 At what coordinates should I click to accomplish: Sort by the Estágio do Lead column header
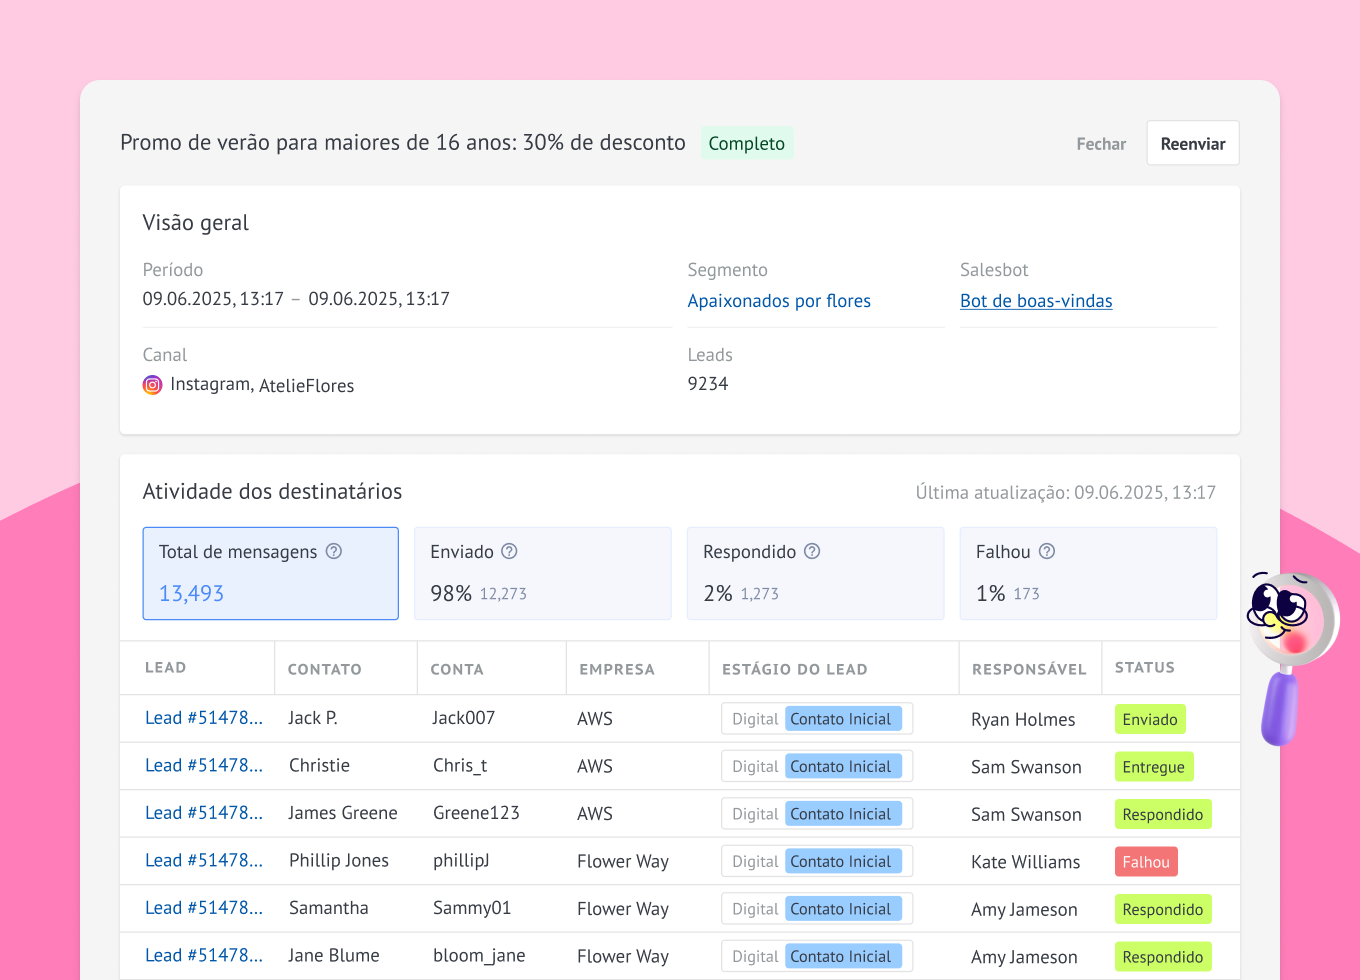[x=794, y=669]
